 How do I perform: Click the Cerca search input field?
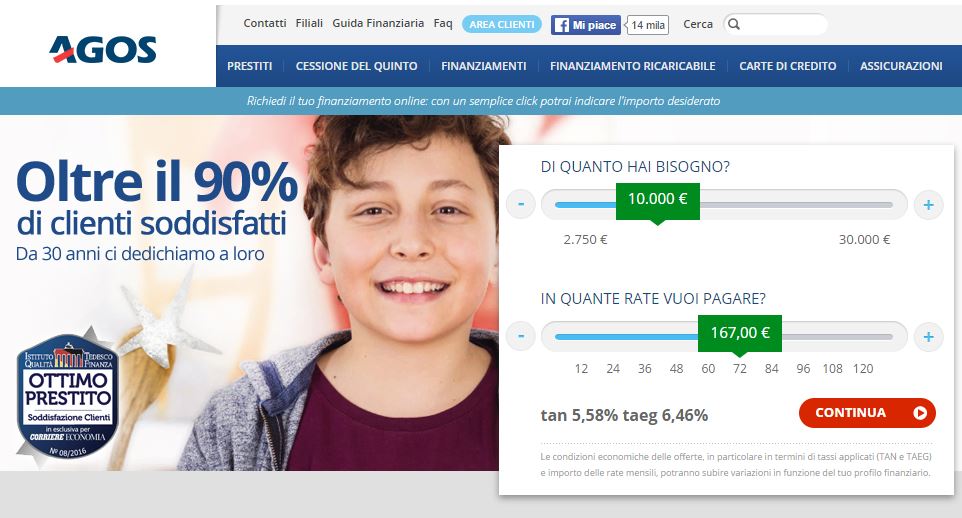pos(775,25)
